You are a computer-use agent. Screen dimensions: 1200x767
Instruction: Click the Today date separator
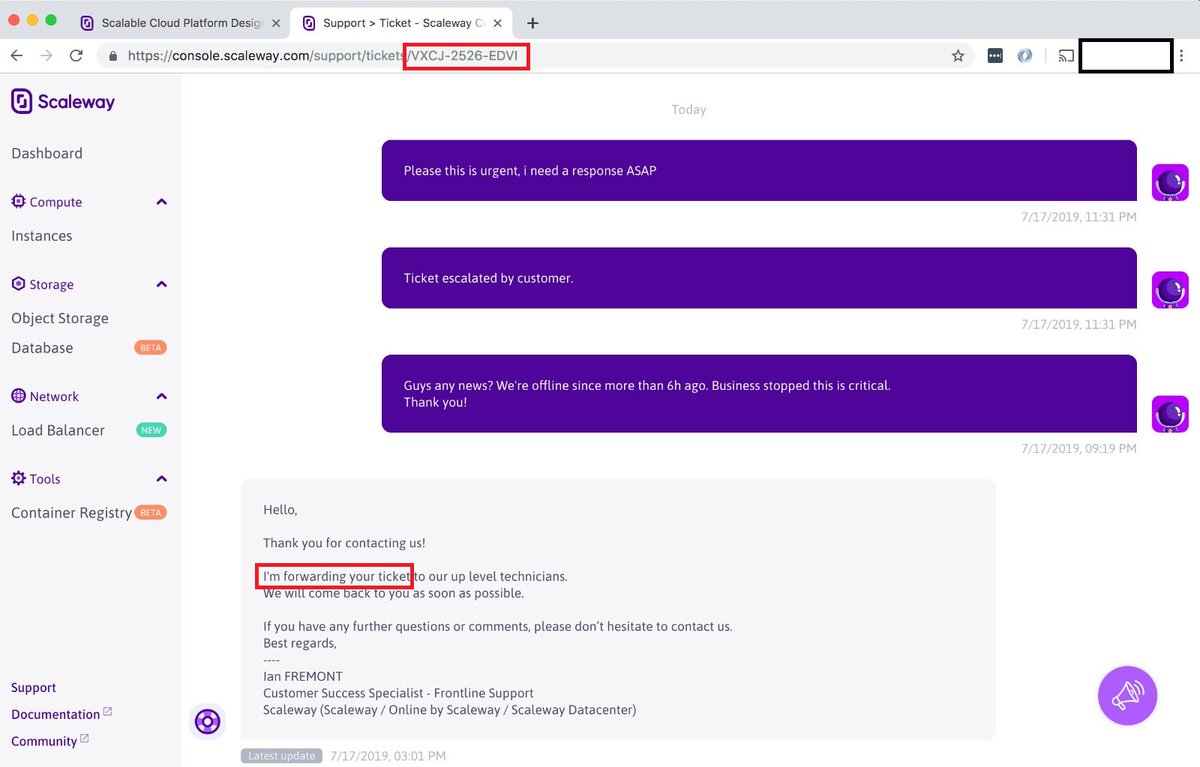coord(689,109)
